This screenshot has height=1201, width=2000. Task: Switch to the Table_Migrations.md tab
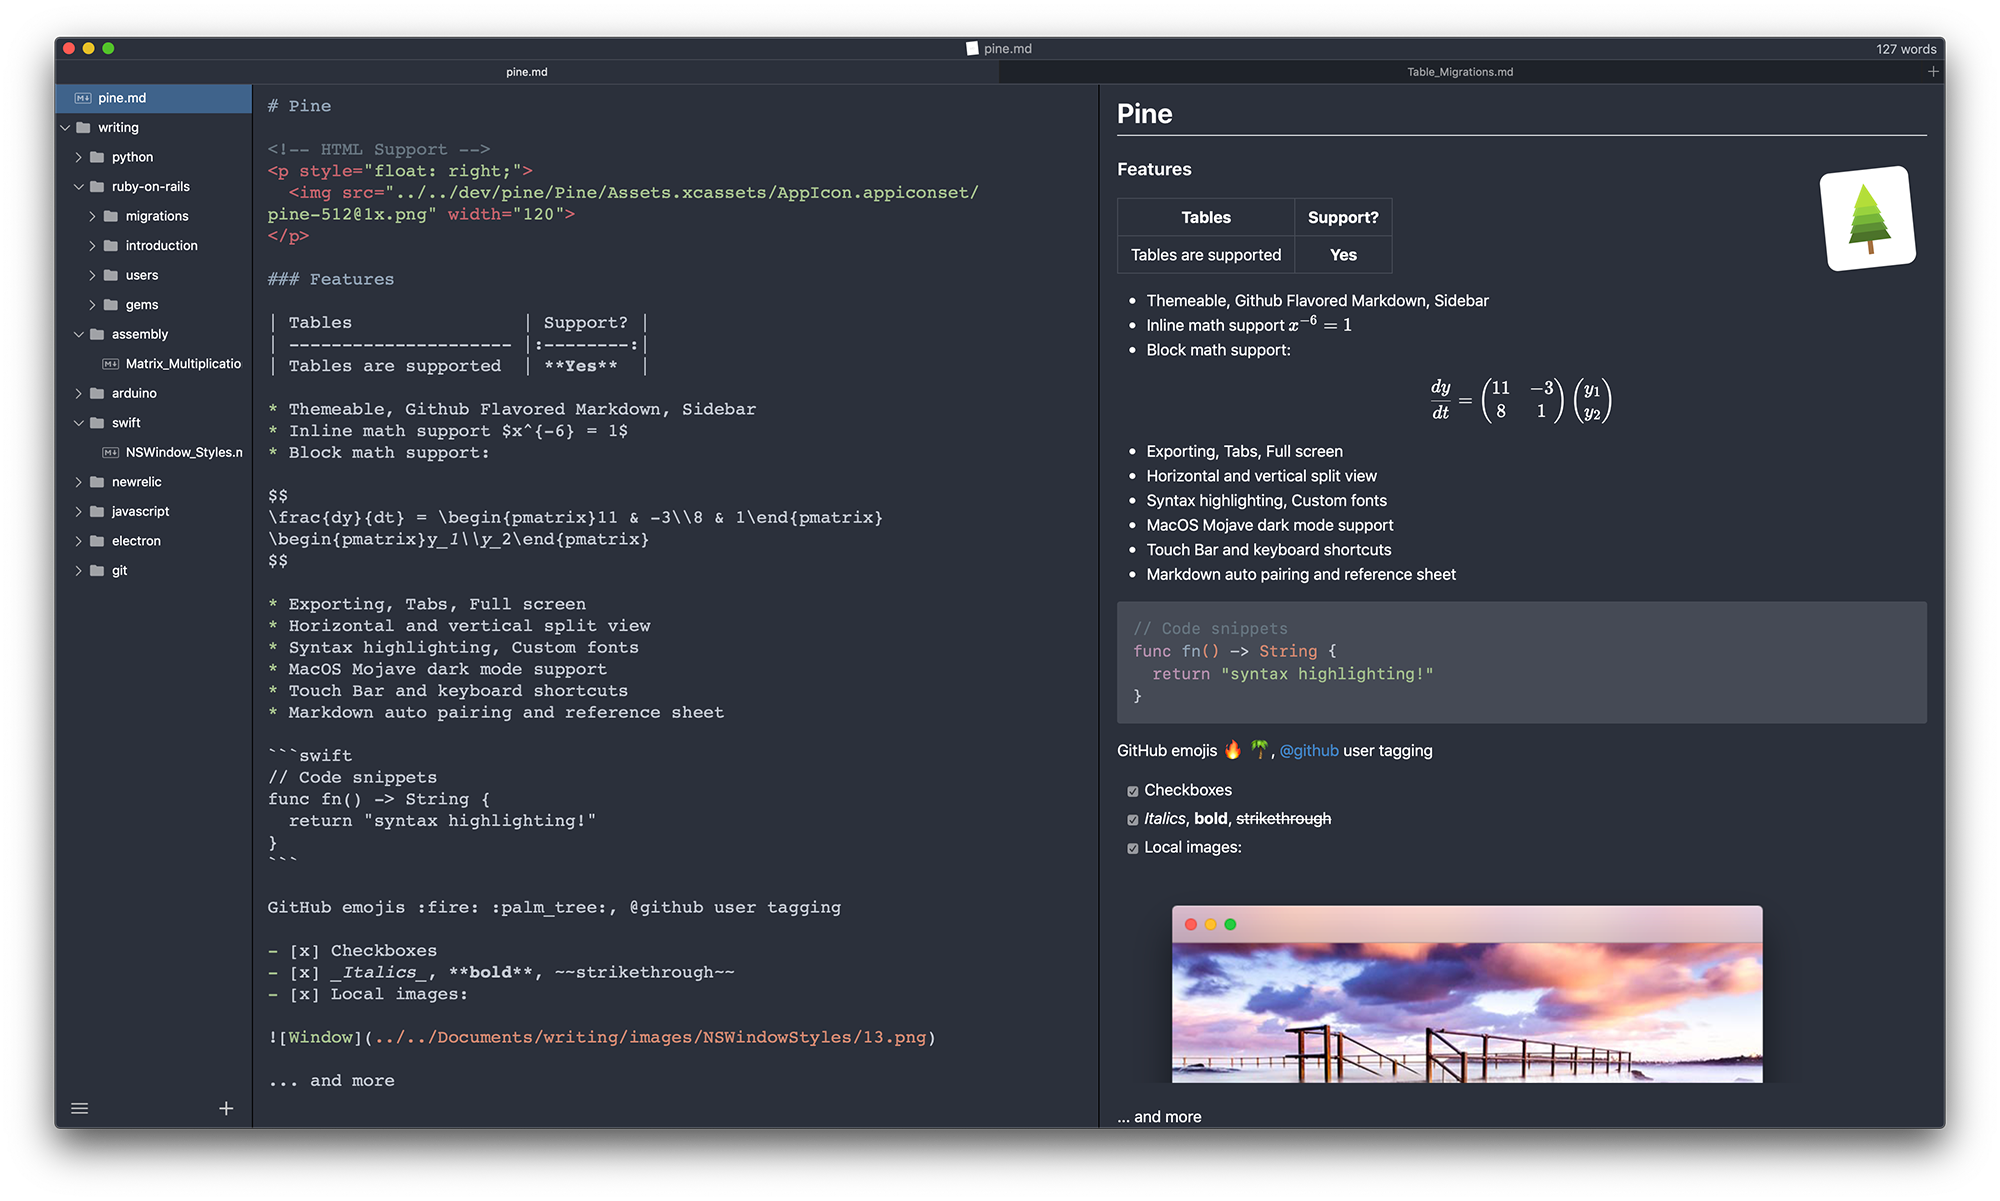click(1459, 72)
